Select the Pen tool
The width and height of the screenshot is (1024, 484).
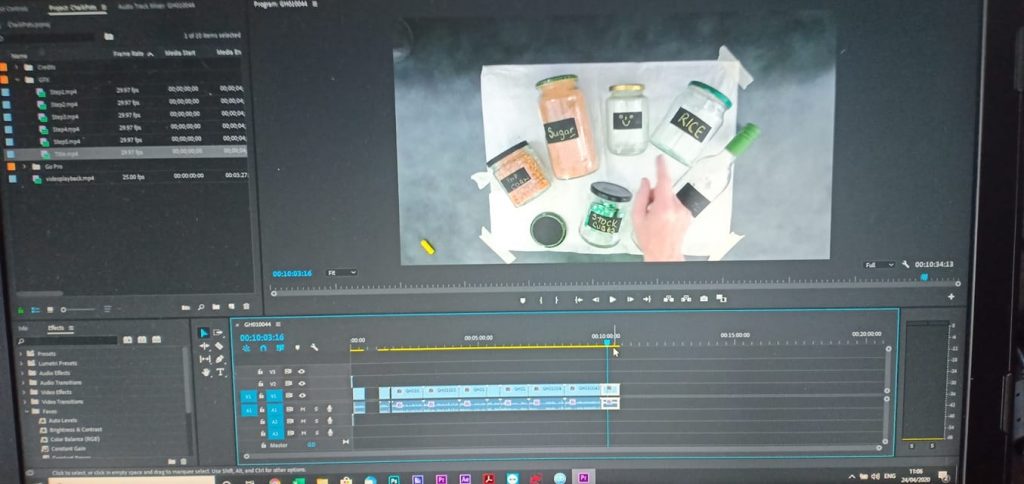pos(220,359)
